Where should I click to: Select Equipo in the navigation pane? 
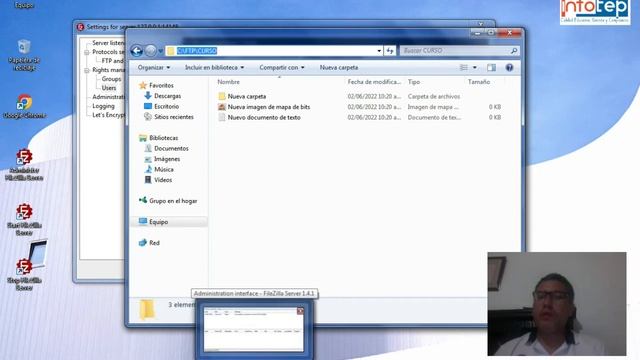click(x=158, y=222)
